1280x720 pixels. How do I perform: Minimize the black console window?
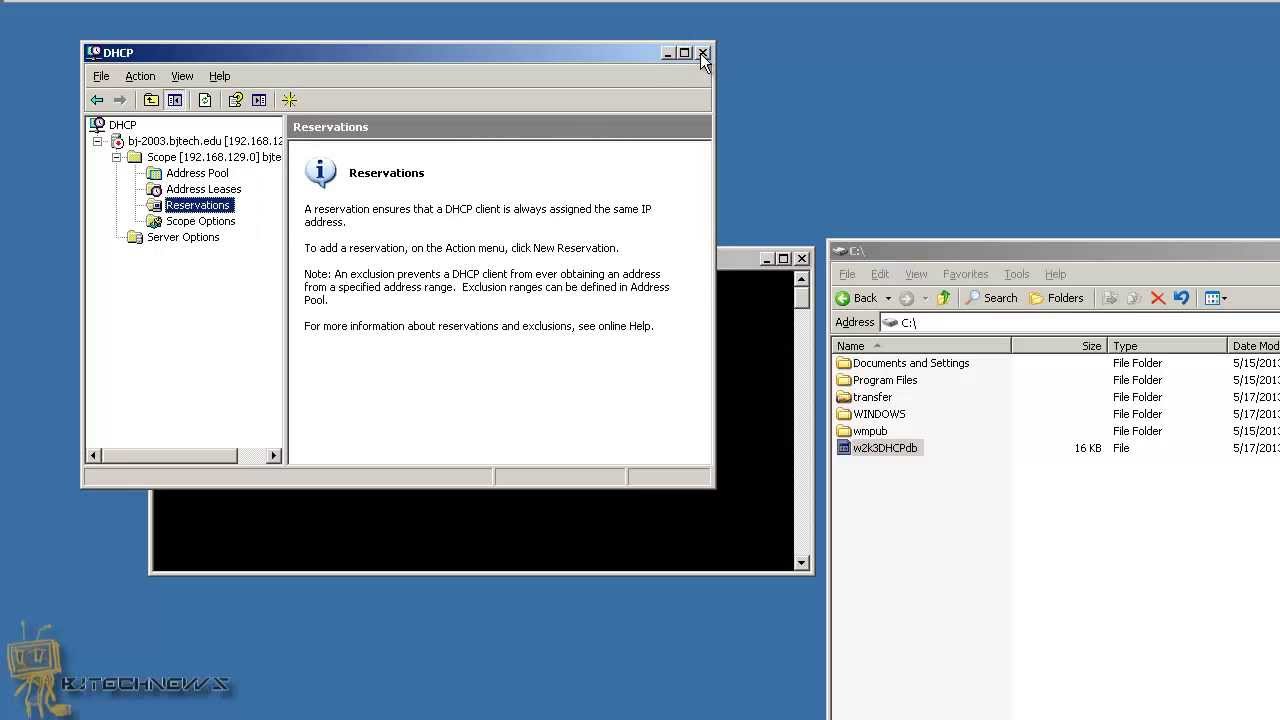[767, 259]
